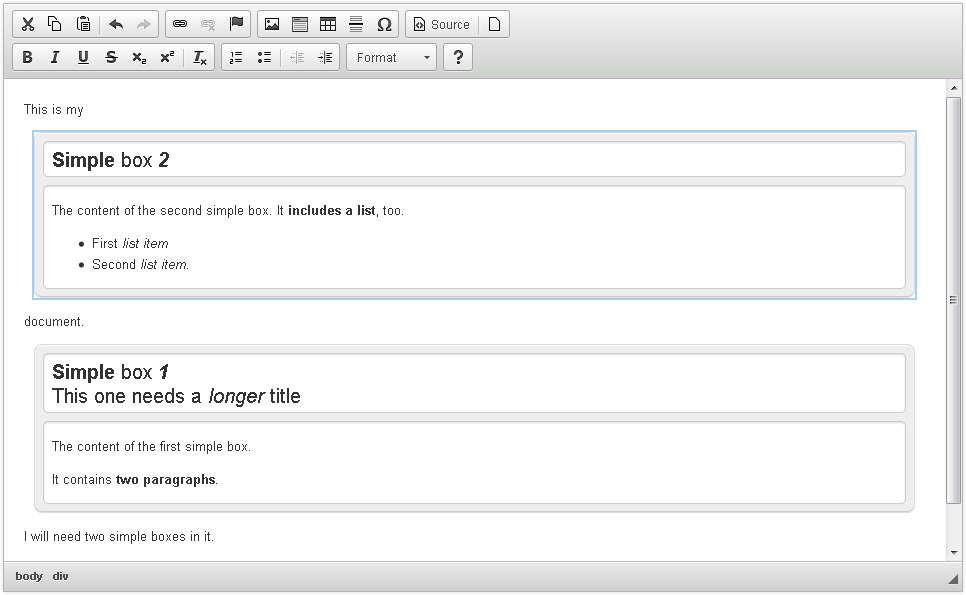Click the 'document.' paragraph
Viewport: 966px width, 595px height.
[54, 322]
